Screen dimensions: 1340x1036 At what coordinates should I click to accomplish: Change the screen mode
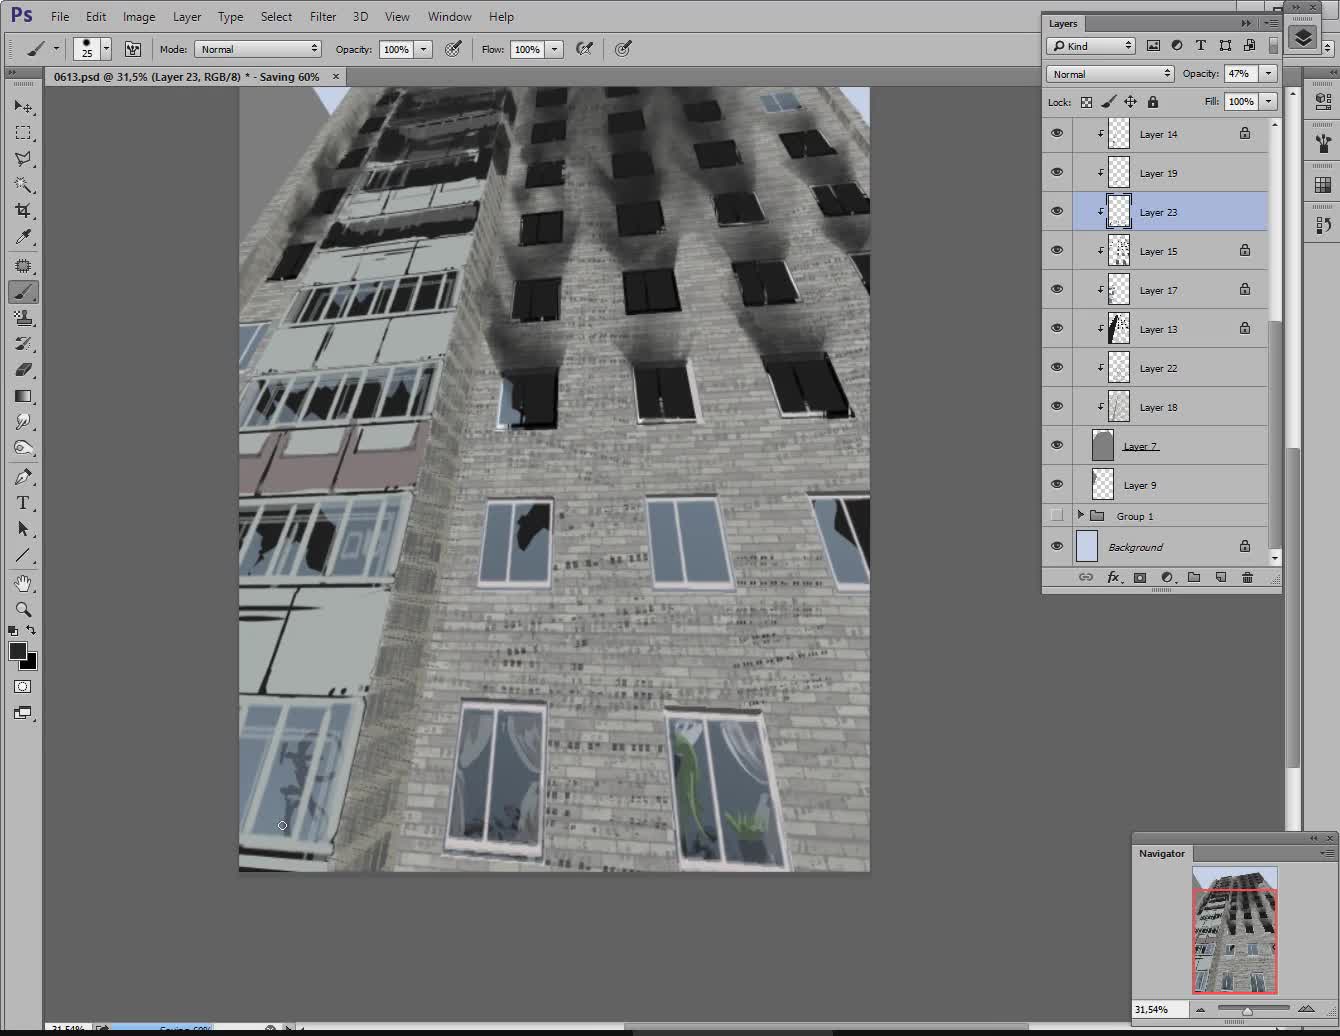pos(23,713)
